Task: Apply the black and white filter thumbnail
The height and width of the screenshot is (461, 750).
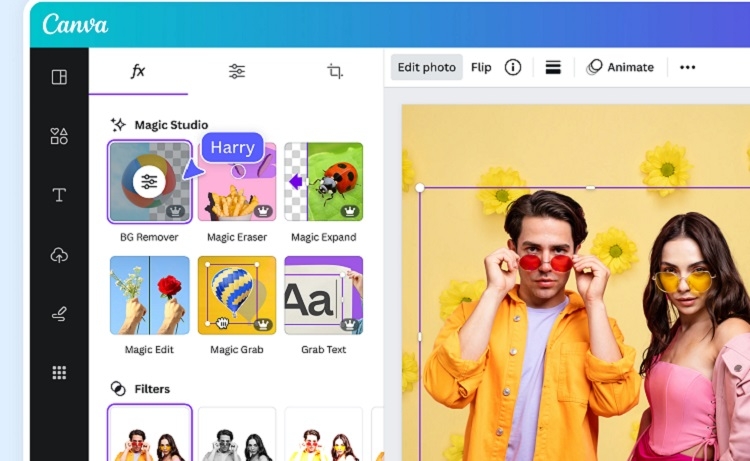Action: pyautogui.click(x=237, y=434)
